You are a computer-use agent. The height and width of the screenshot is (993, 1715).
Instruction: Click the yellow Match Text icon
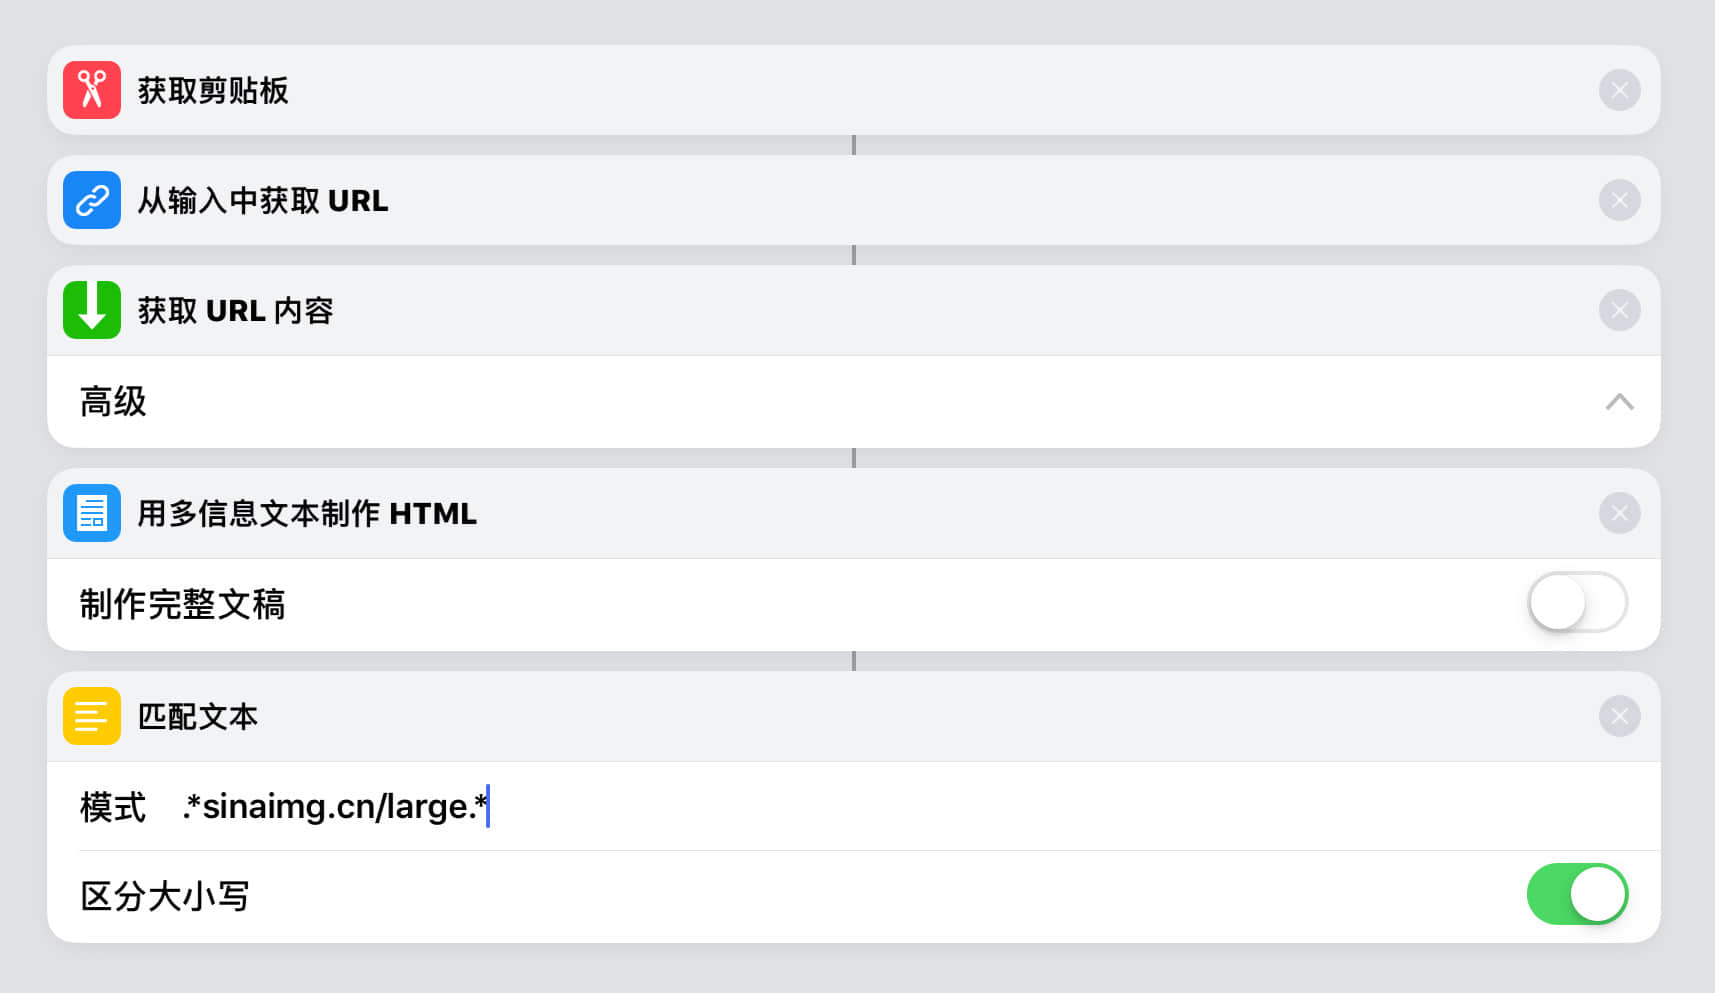pos(92,716)
